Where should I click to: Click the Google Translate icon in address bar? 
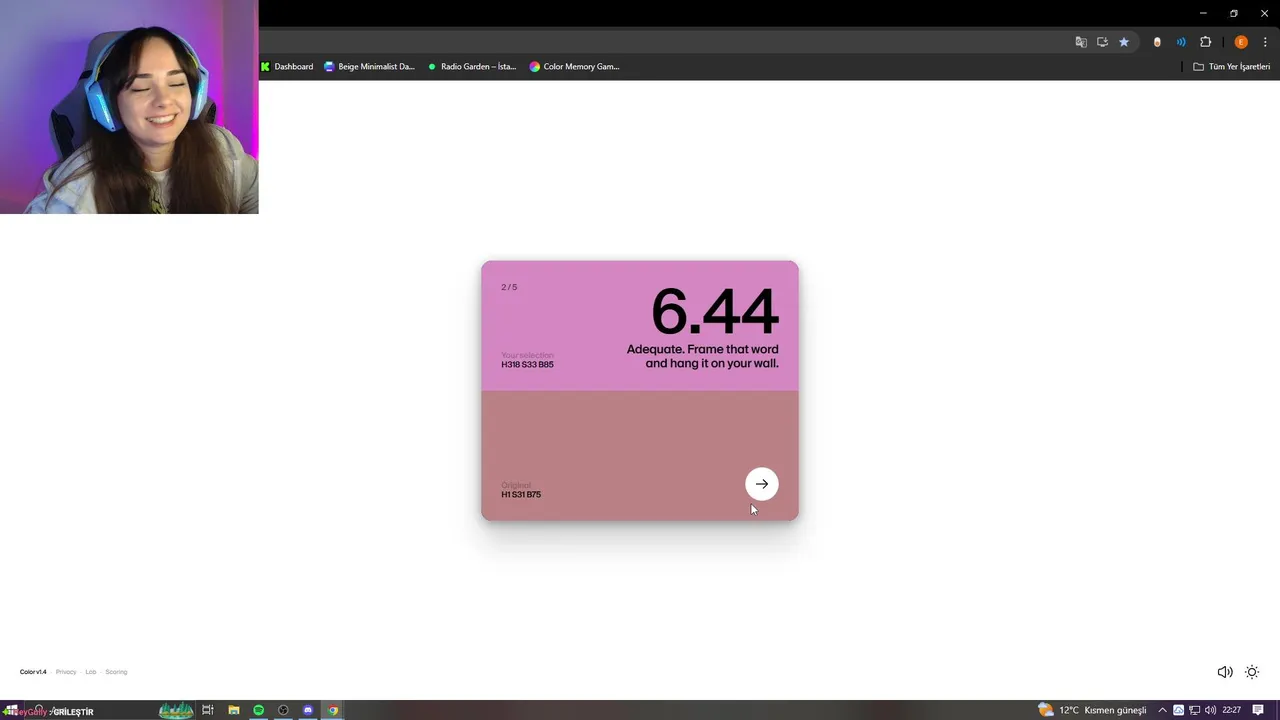[1081, 42]
